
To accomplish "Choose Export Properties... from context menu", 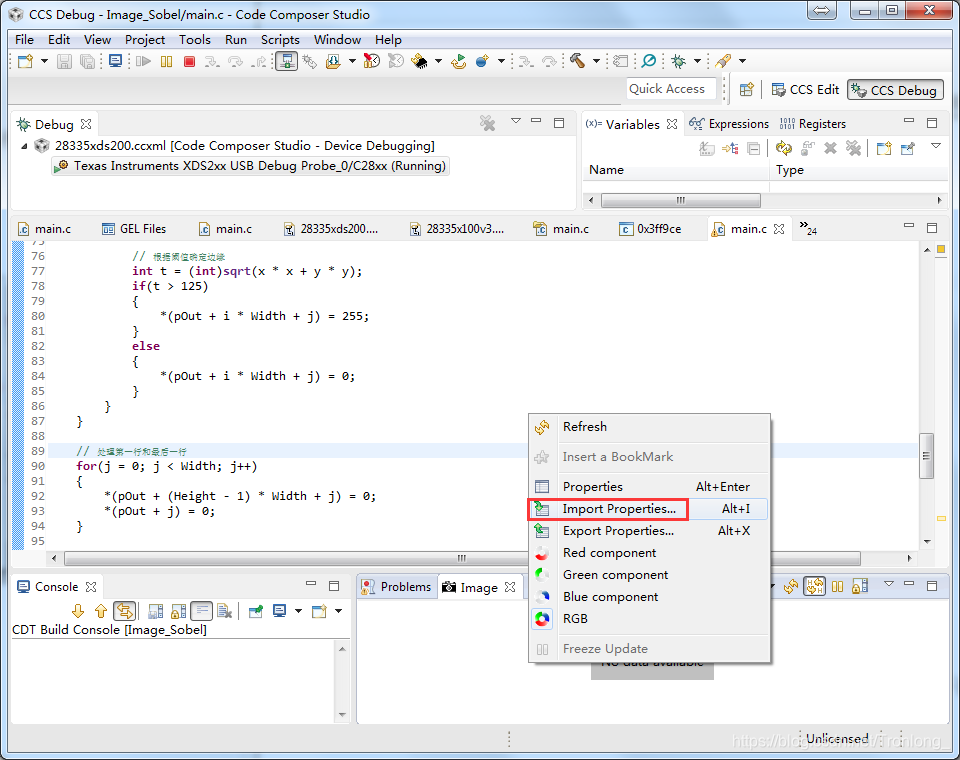I will [x=649, y=531].
